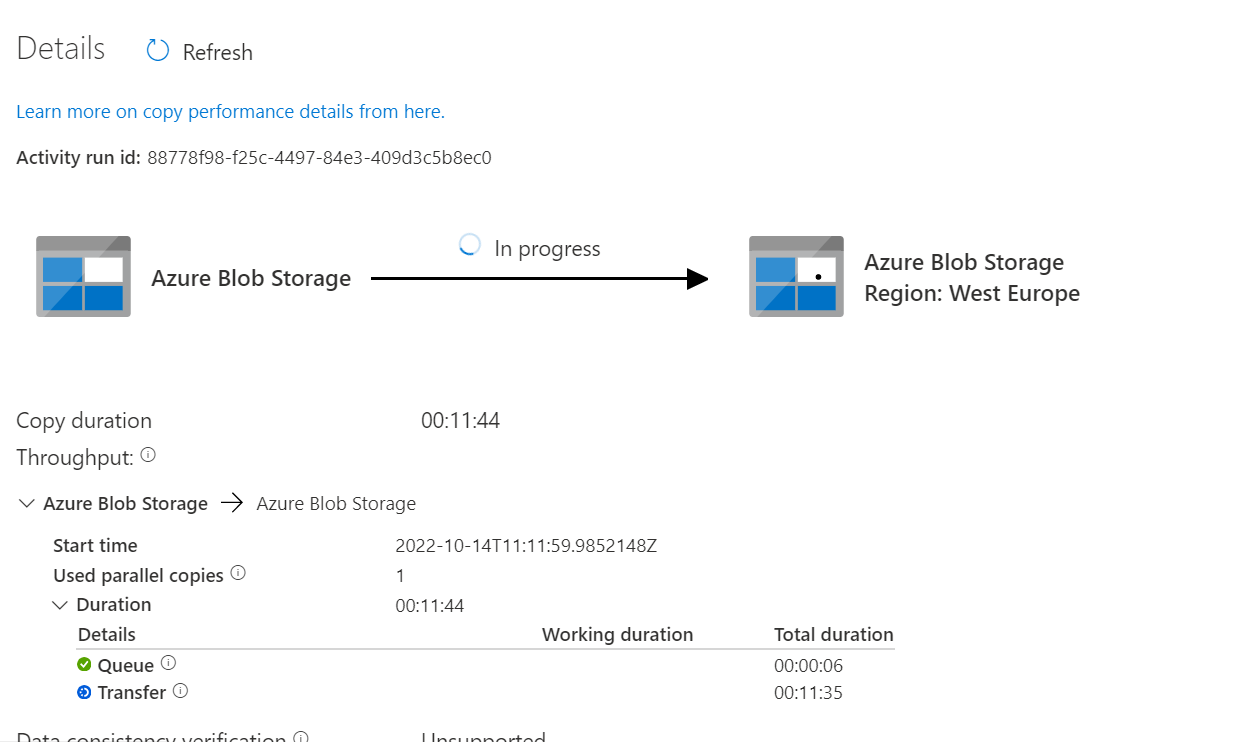Viewport: 1237px width, 742px height.
Task: Select the Working duration column header
Action: (617, 634)
